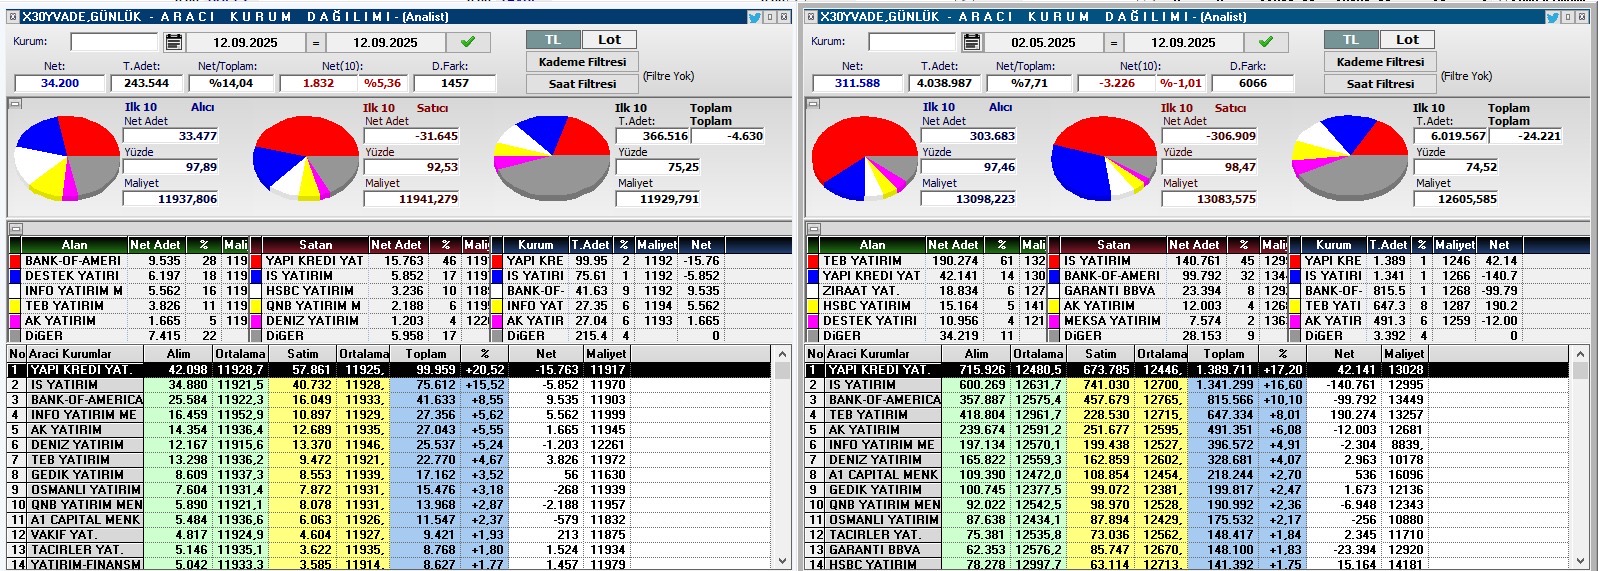Select TEB YATIRIM row in right window list
Image resolution: width=1598 pixels, height=571 pixels.
[x=1187, y=415]
